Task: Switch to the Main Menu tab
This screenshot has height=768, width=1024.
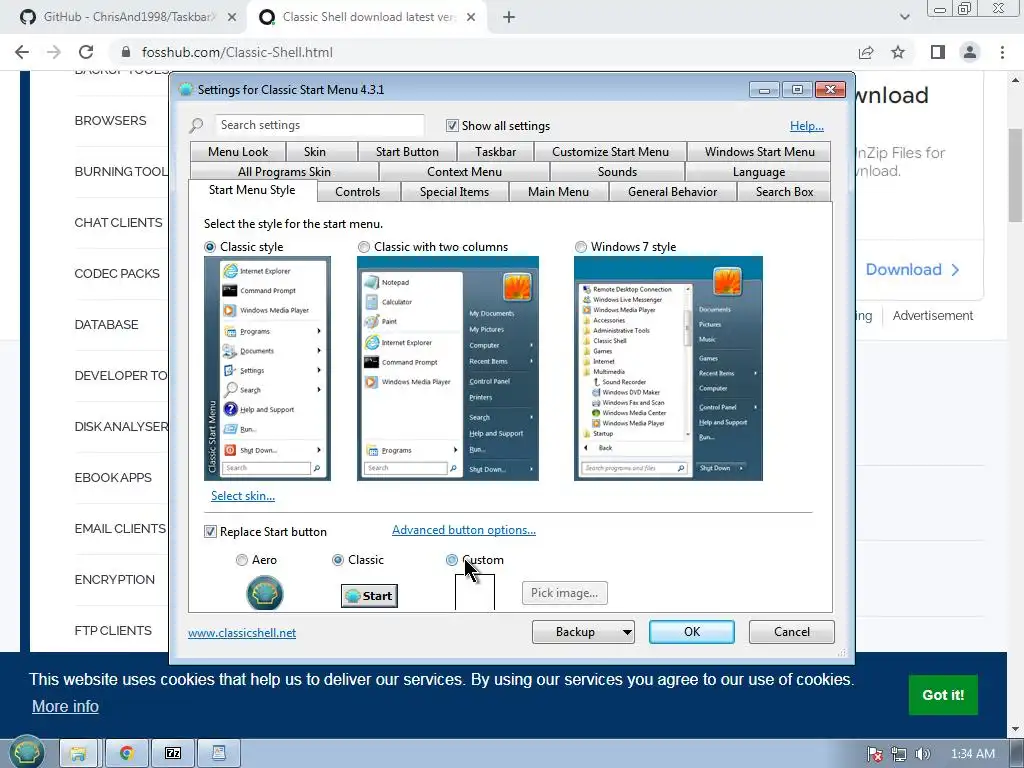Action: [558, 192]
